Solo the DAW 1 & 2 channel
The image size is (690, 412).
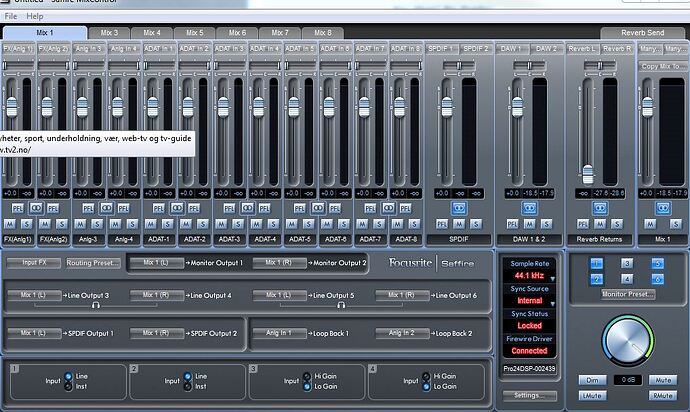tap(547, 224)
